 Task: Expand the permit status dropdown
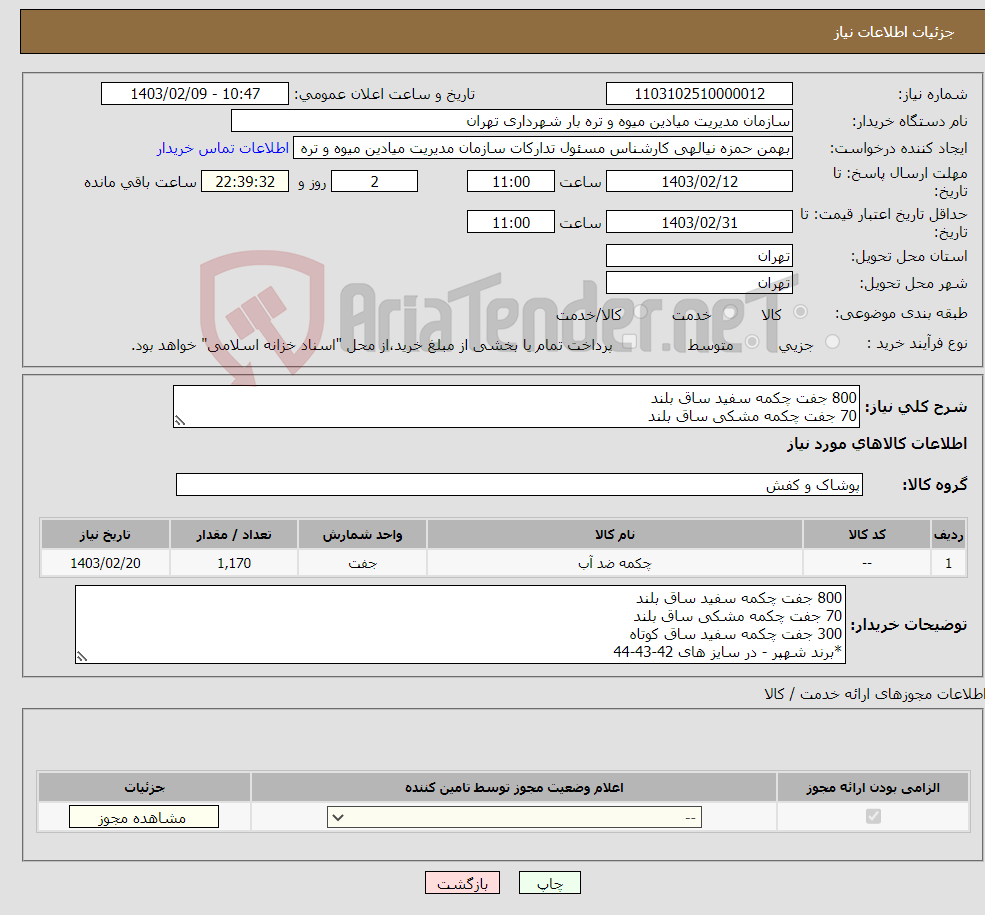coord(514,817)
